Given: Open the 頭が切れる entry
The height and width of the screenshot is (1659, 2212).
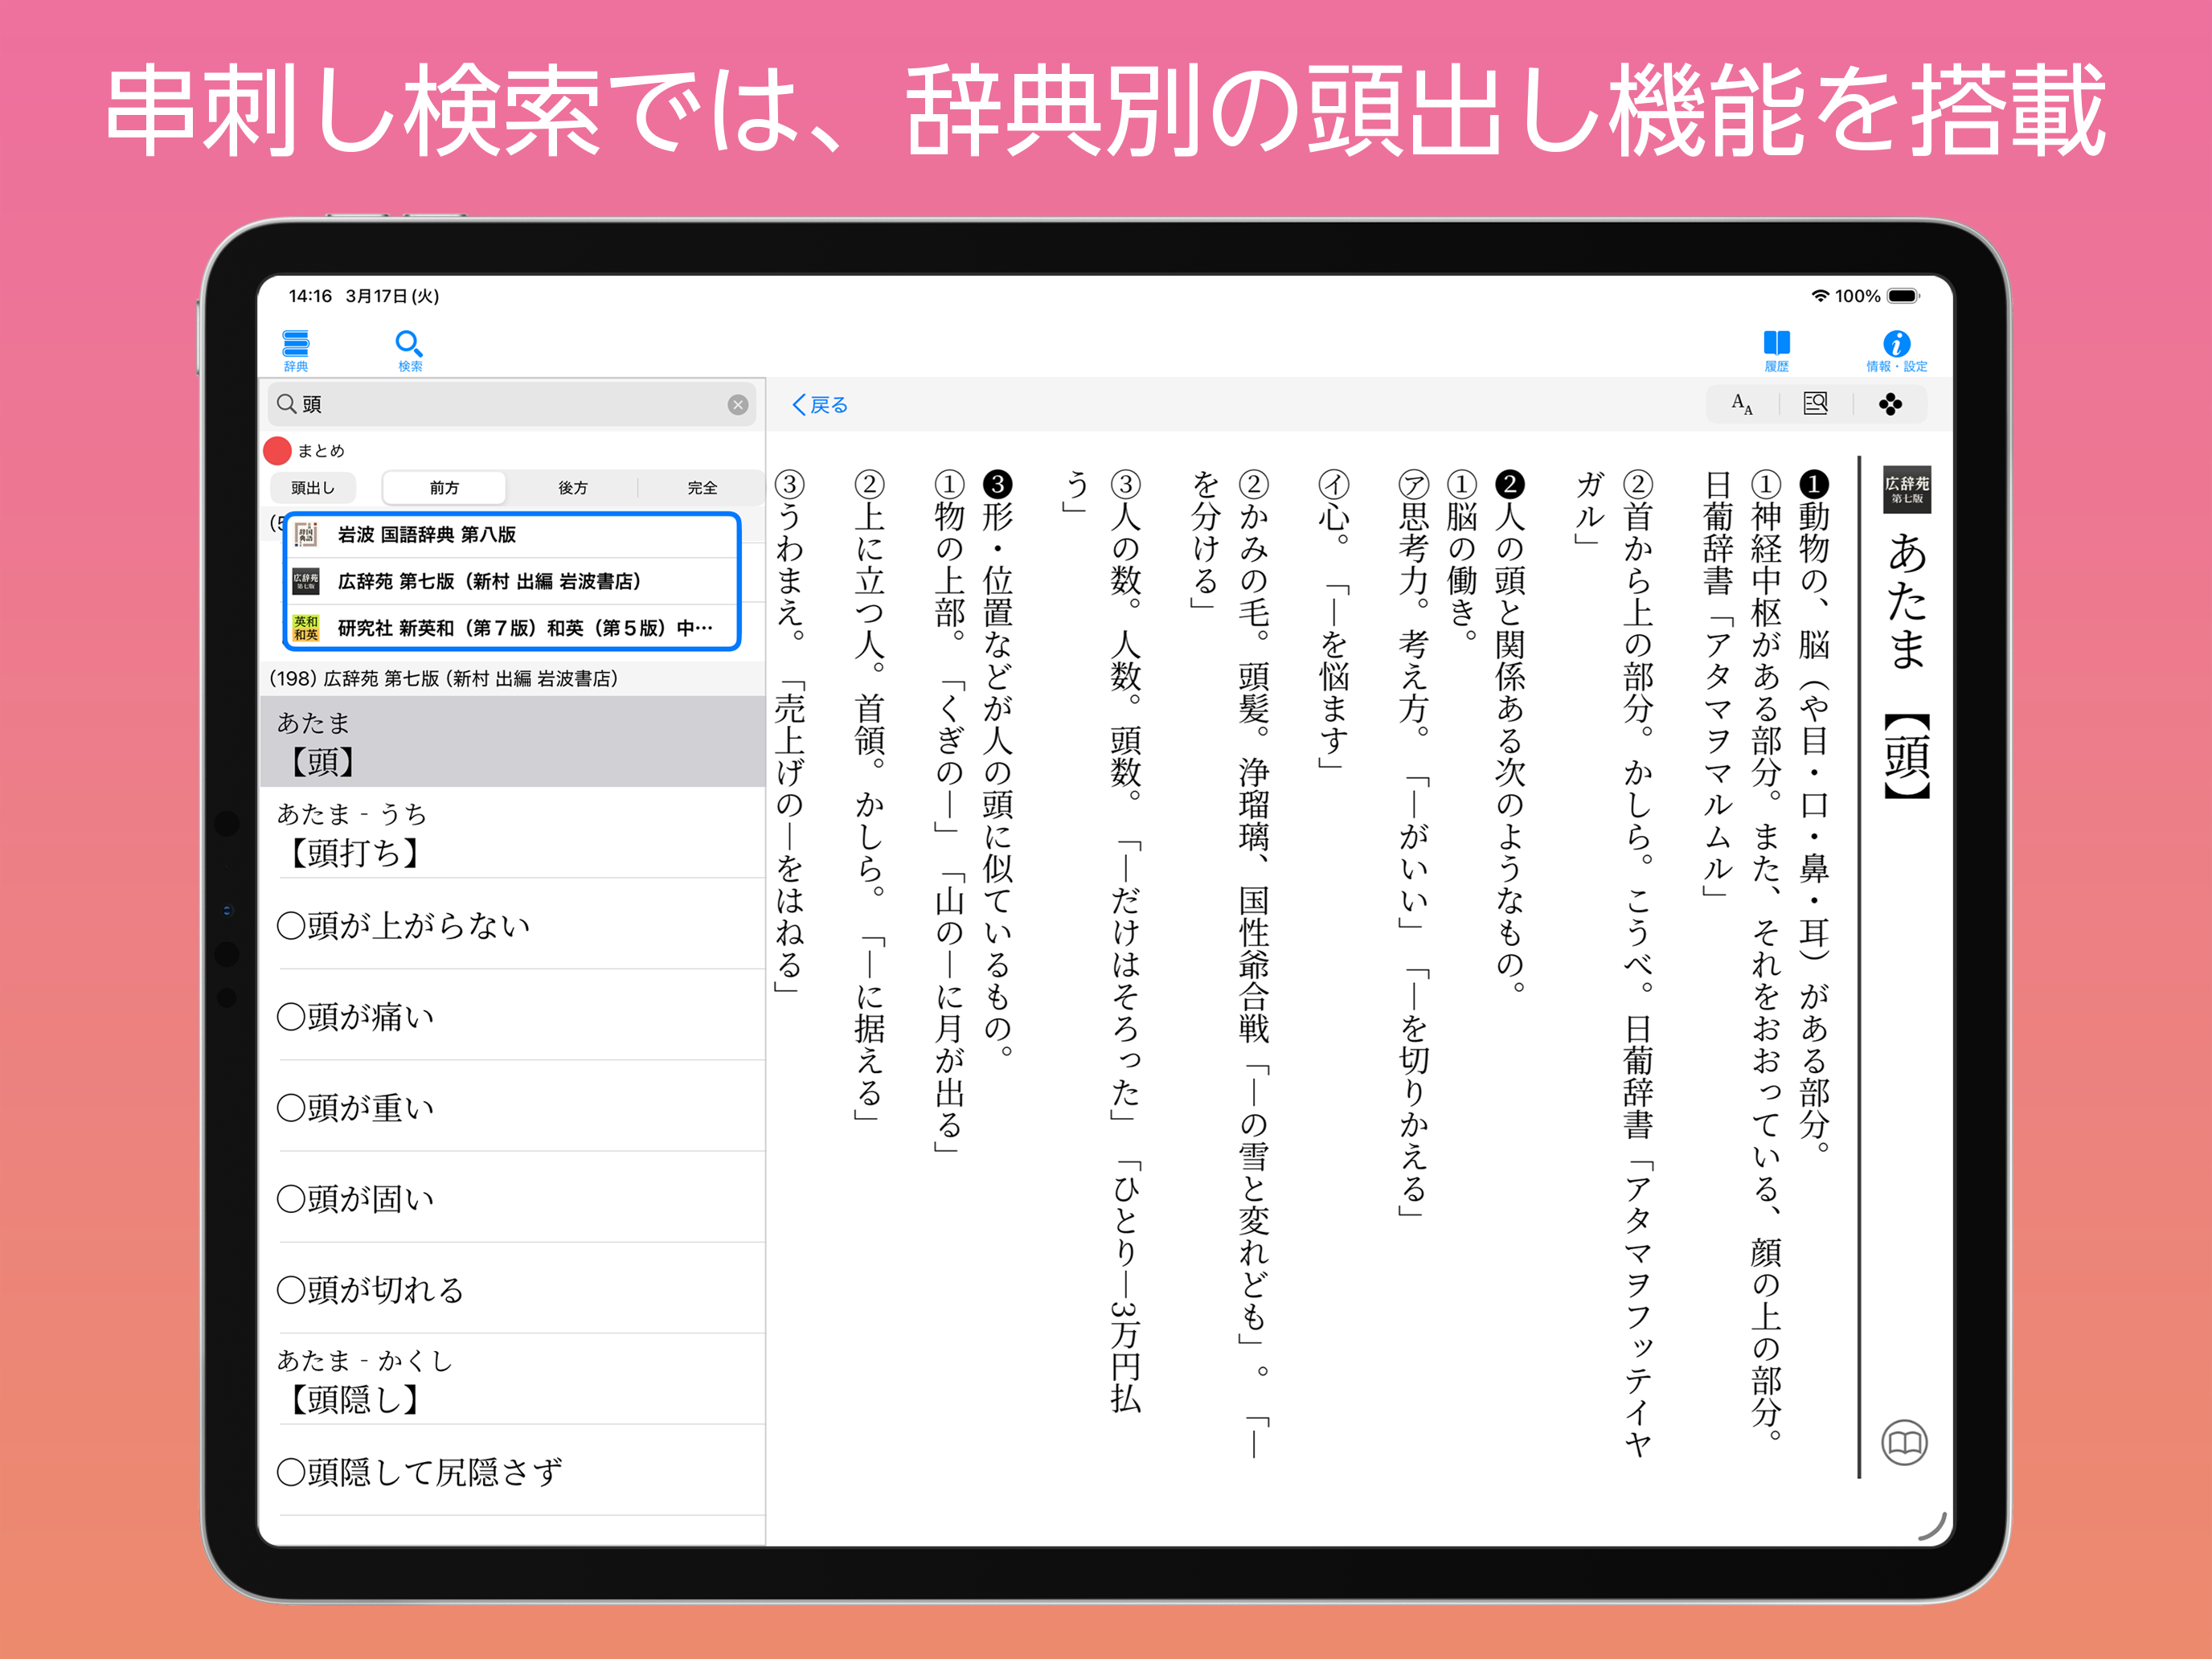Looking at the screenshot, I should click(x=512, y=1289).
